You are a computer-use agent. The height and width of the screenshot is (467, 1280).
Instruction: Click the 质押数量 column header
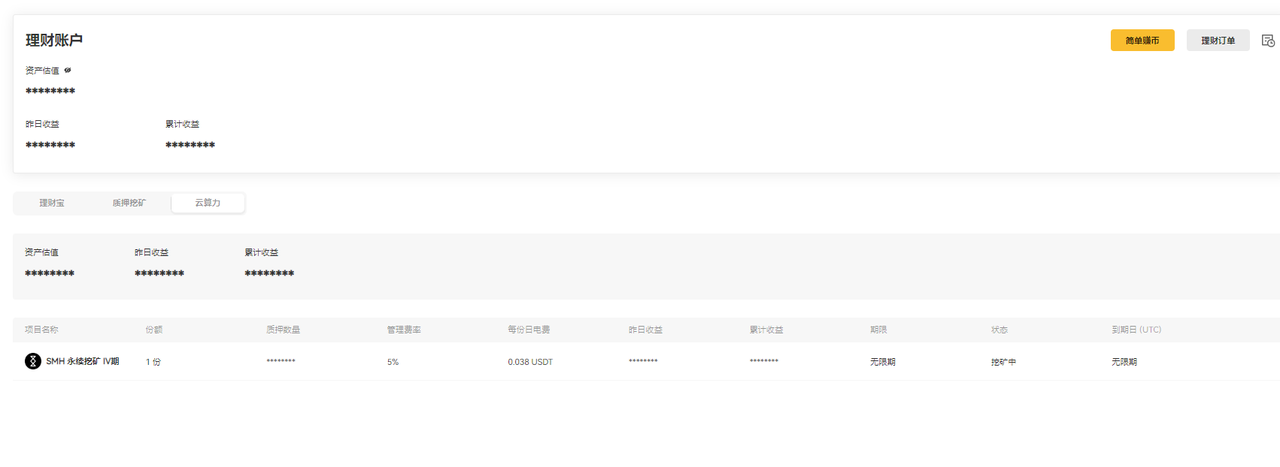pyautogui.click(x=283, y=329)
